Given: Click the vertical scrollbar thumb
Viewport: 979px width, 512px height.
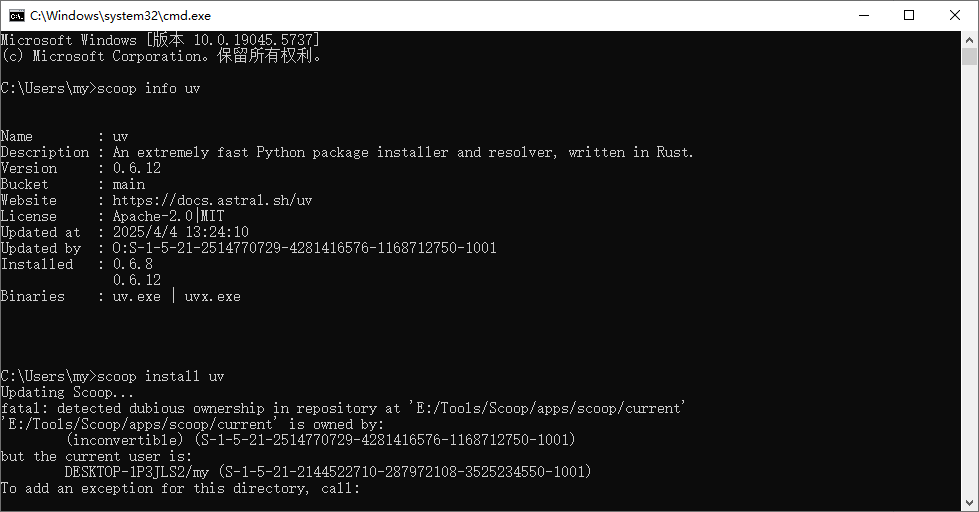Looking at the screenshot, I should click(x=970, y=58).
